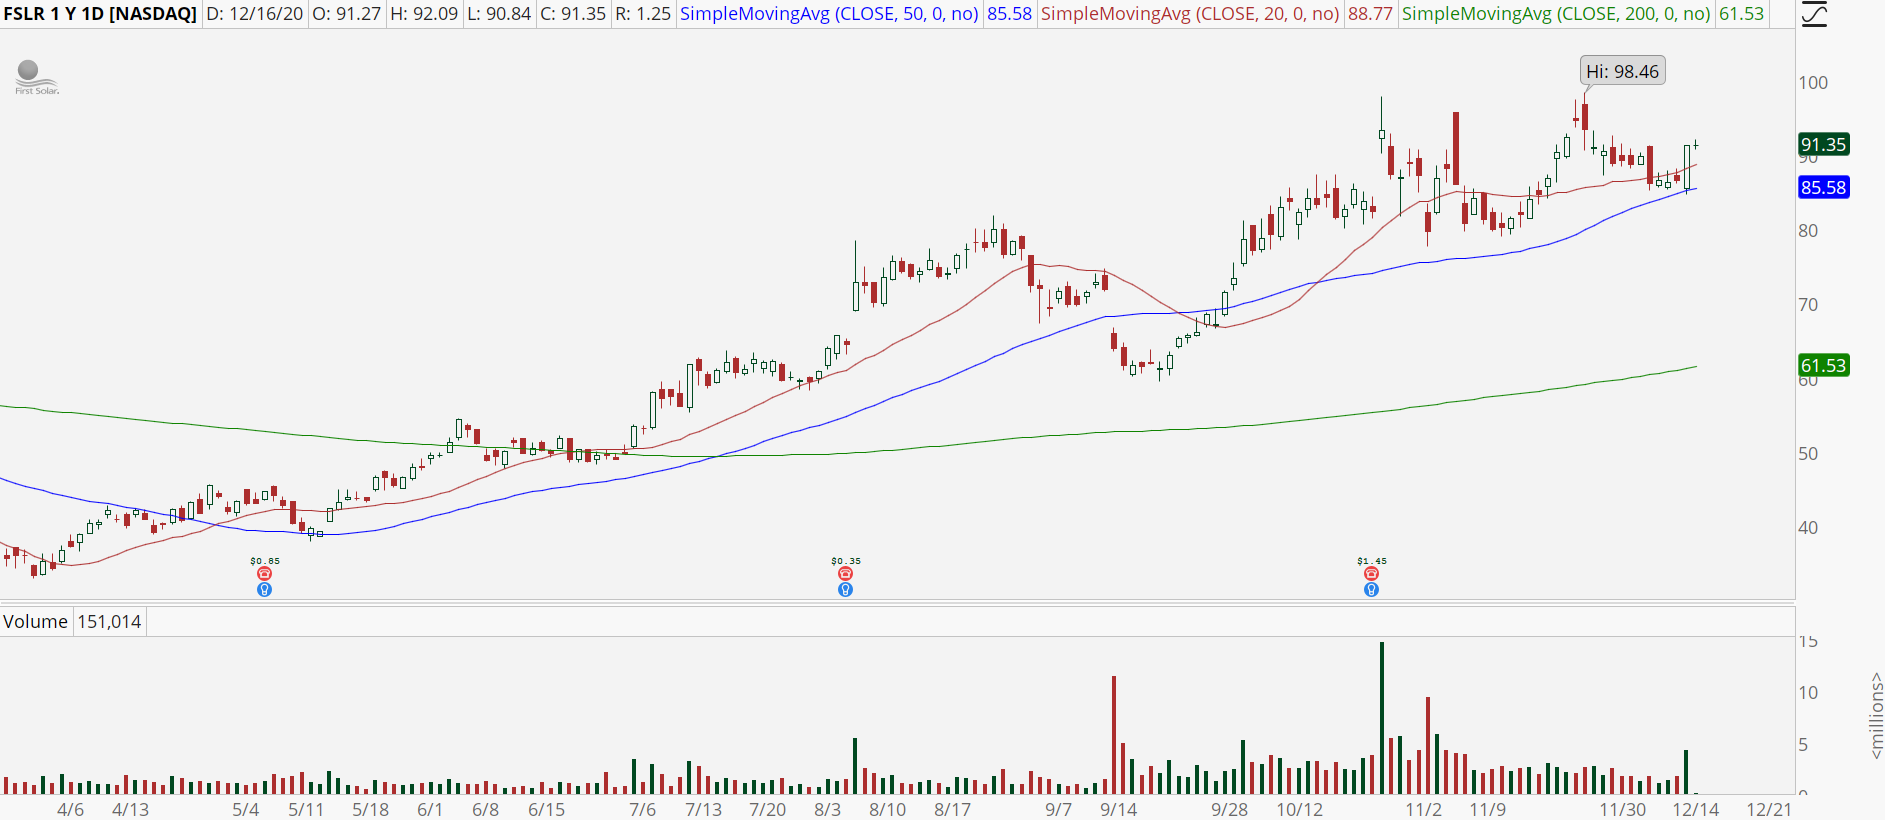The width and height of the screenshot is (1885, 820).
Task: Click the 10 label on the volume axis
Action: [x=1808, y=692]
